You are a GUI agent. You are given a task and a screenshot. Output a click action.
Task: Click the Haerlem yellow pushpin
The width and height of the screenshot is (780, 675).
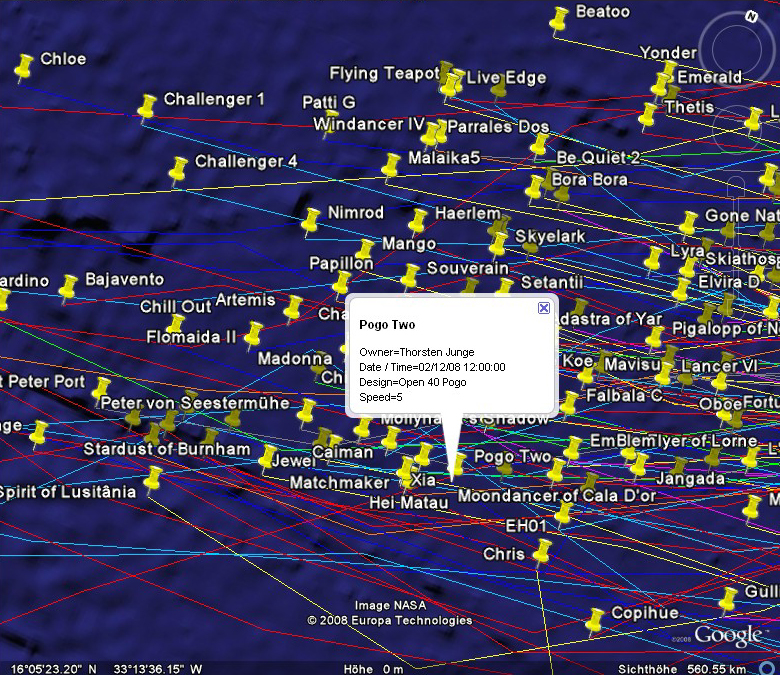[418, 220]
